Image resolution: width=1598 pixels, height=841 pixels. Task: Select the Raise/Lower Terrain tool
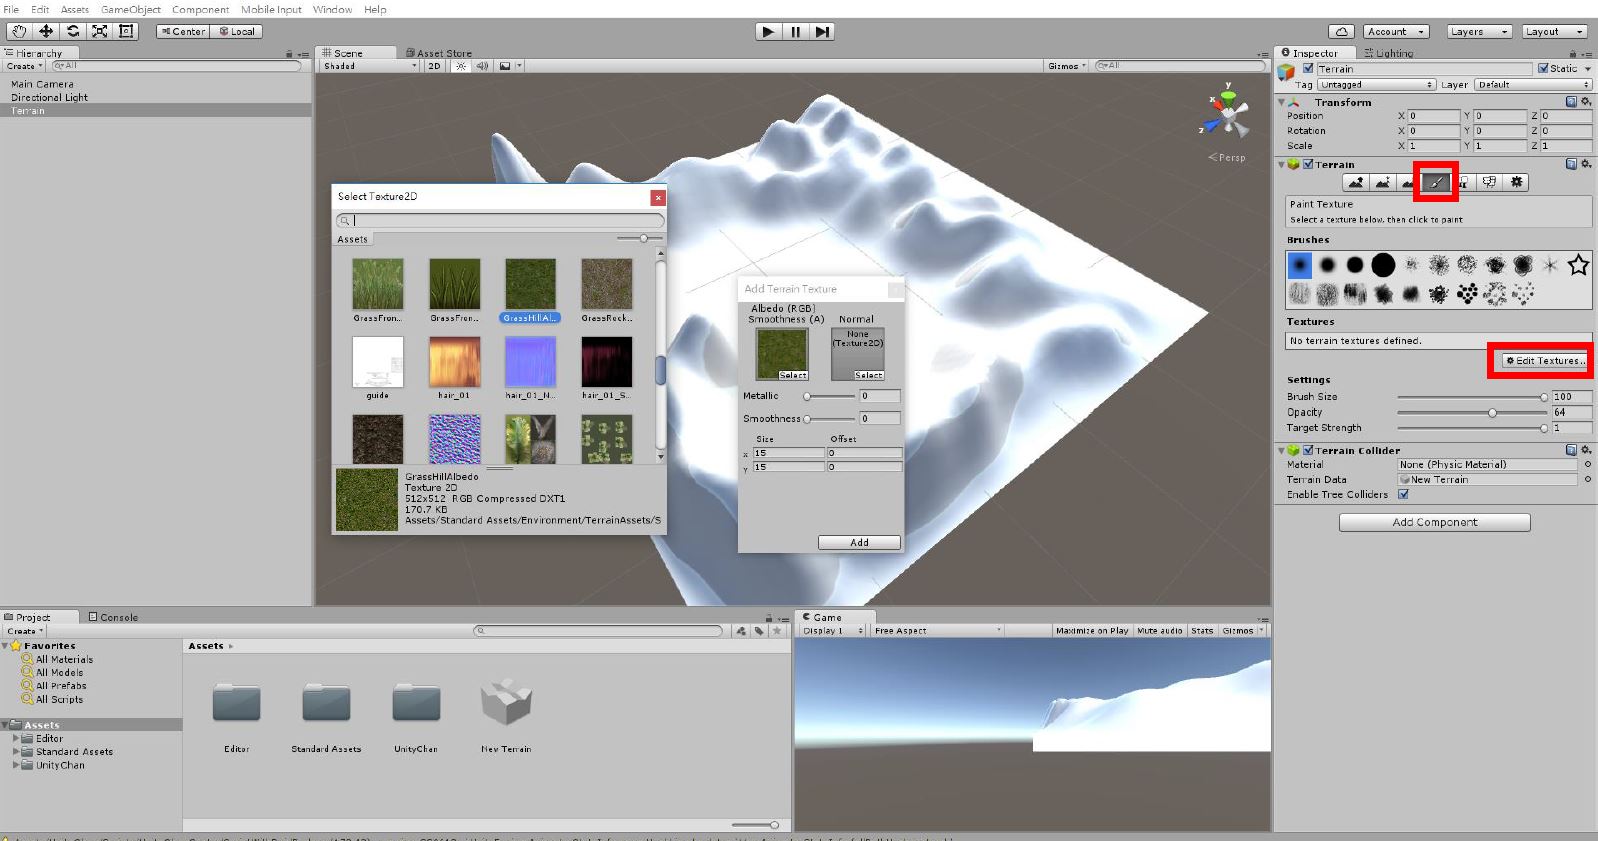(1355, 182)
